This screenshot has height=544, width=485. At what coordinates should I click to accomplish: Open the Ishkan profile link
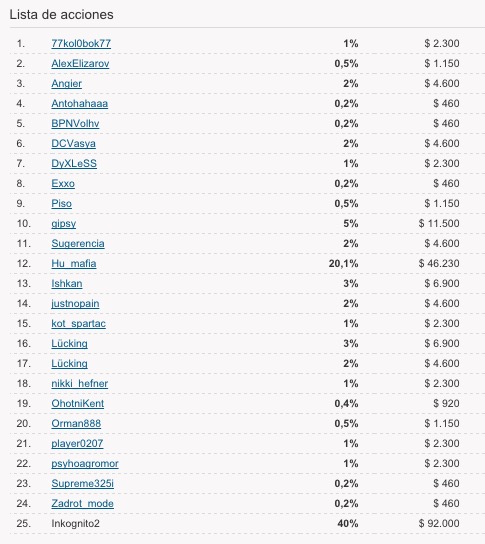(67, 283)
